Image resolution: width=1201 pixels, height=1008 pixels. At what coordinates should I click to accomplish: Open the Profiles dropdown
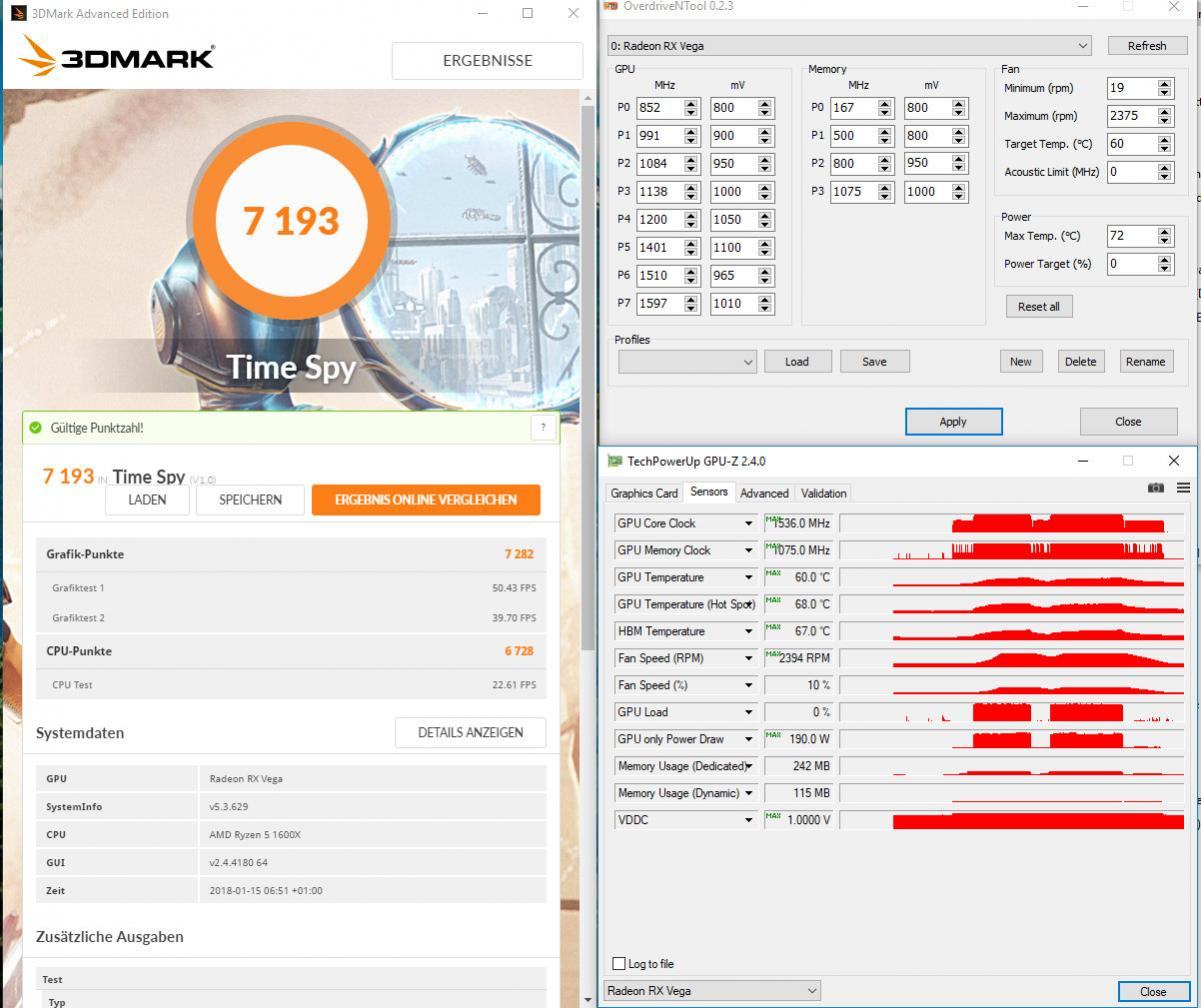point(687,362)
